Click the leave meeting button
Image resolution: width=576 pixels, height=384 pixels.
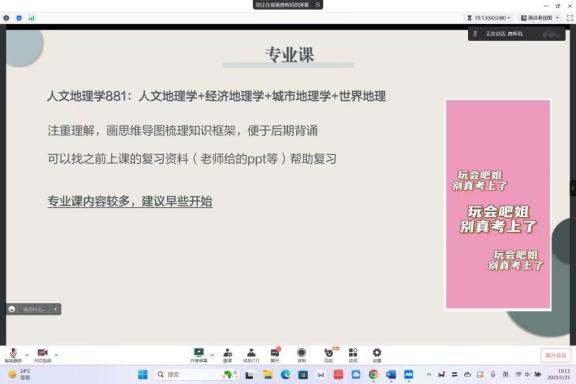coord(556,355)
